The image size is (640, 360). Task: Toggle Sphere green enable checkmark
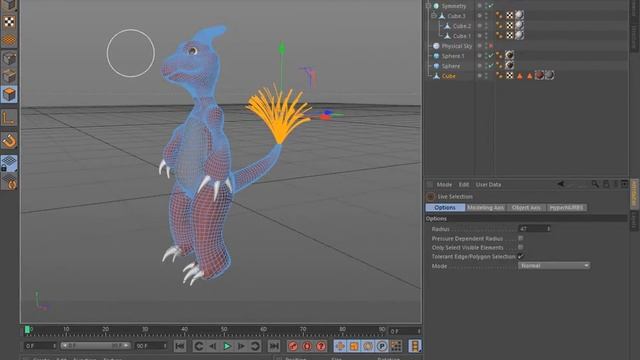coord(491,66)
